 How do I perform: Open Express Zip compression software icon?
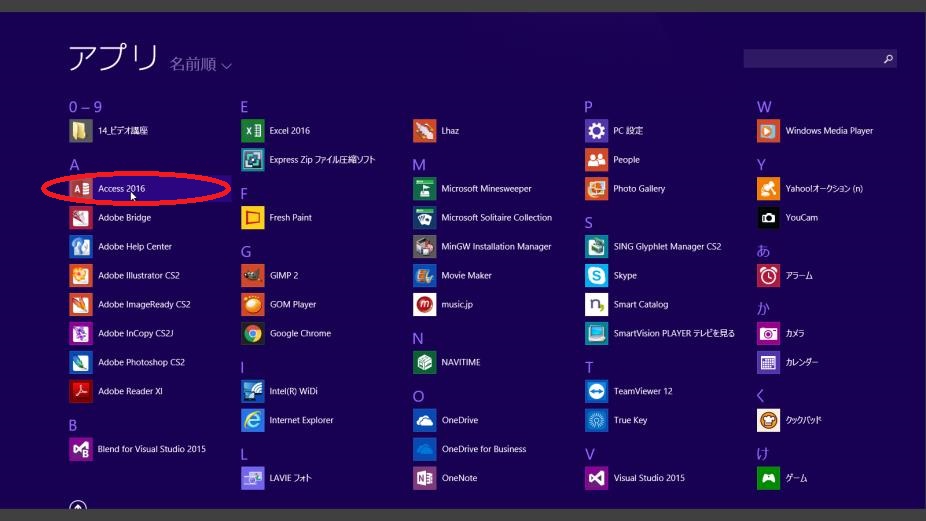pos(253,159)
